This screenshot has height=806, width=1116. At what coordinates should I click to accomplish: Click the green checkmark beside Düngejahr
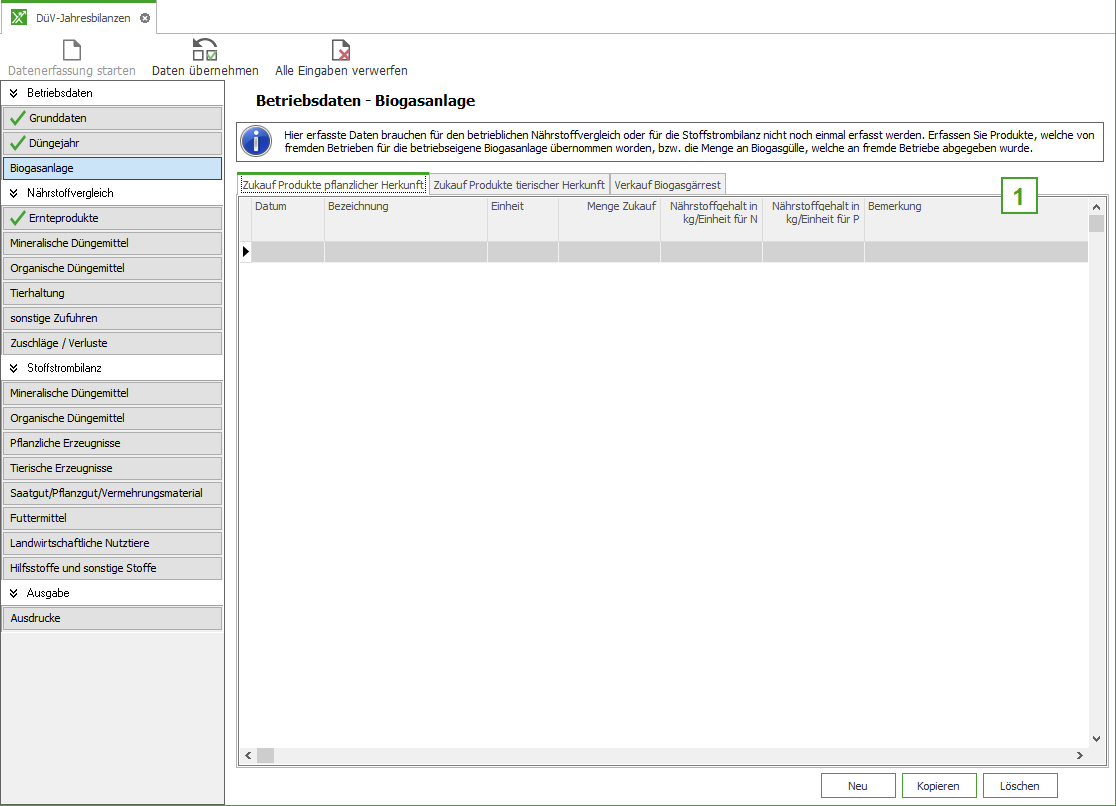(x=17, y=143)
